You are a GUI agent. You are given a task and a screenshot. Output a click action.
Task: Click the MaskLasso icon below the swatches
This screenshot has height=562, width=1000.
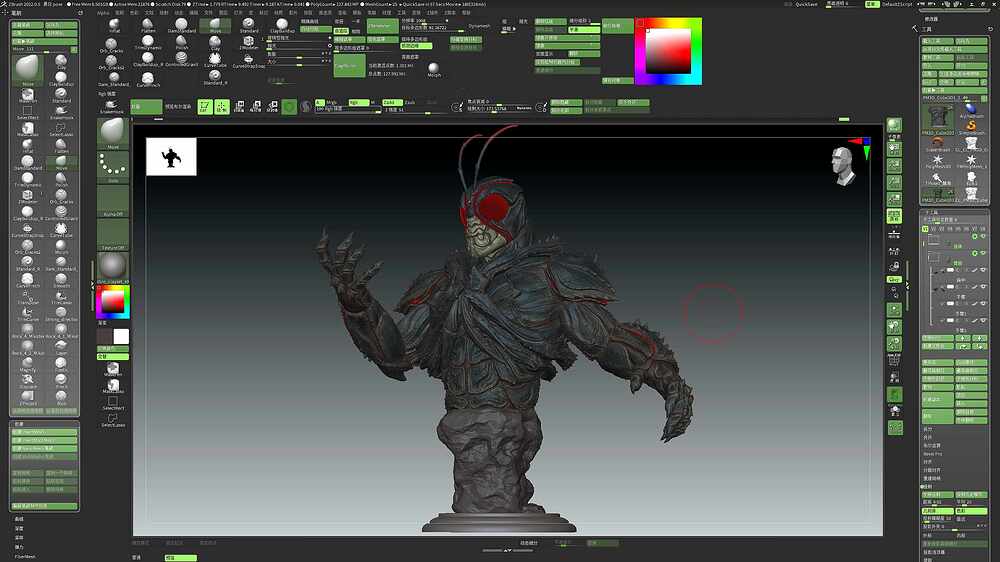[113, 387]
